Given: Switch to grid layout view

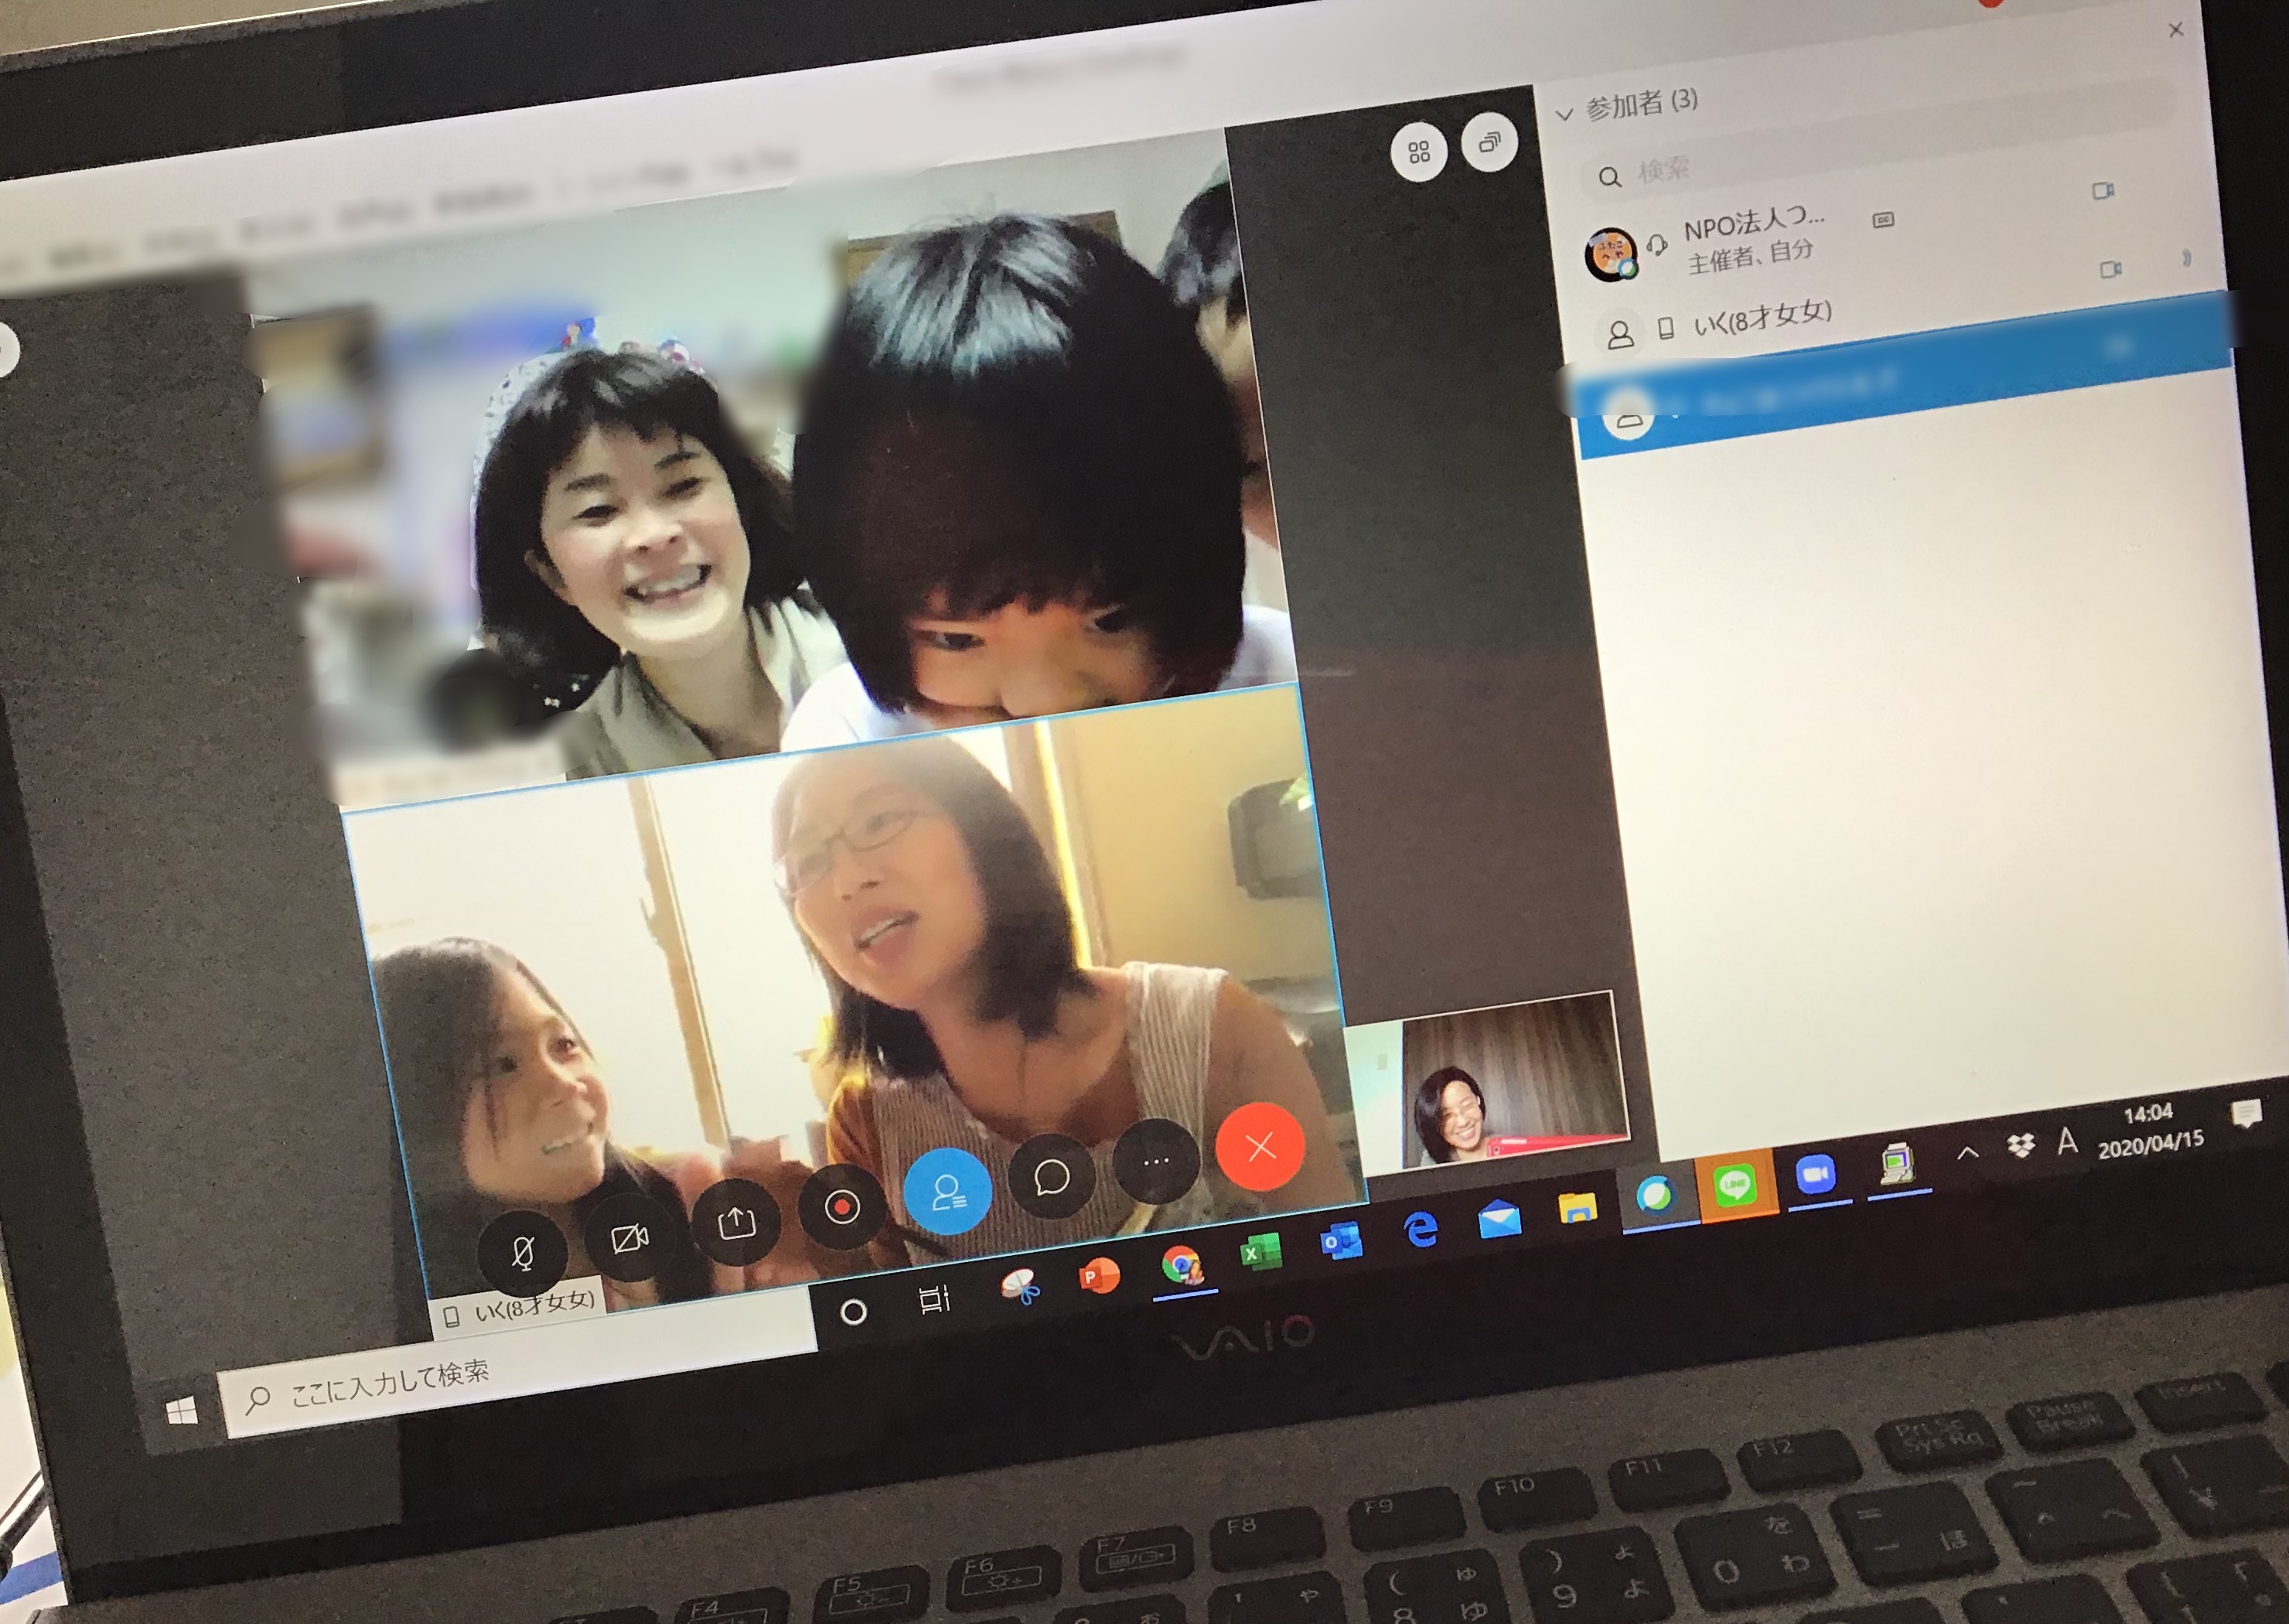Looking at the screenshot, I should 1418,152.
